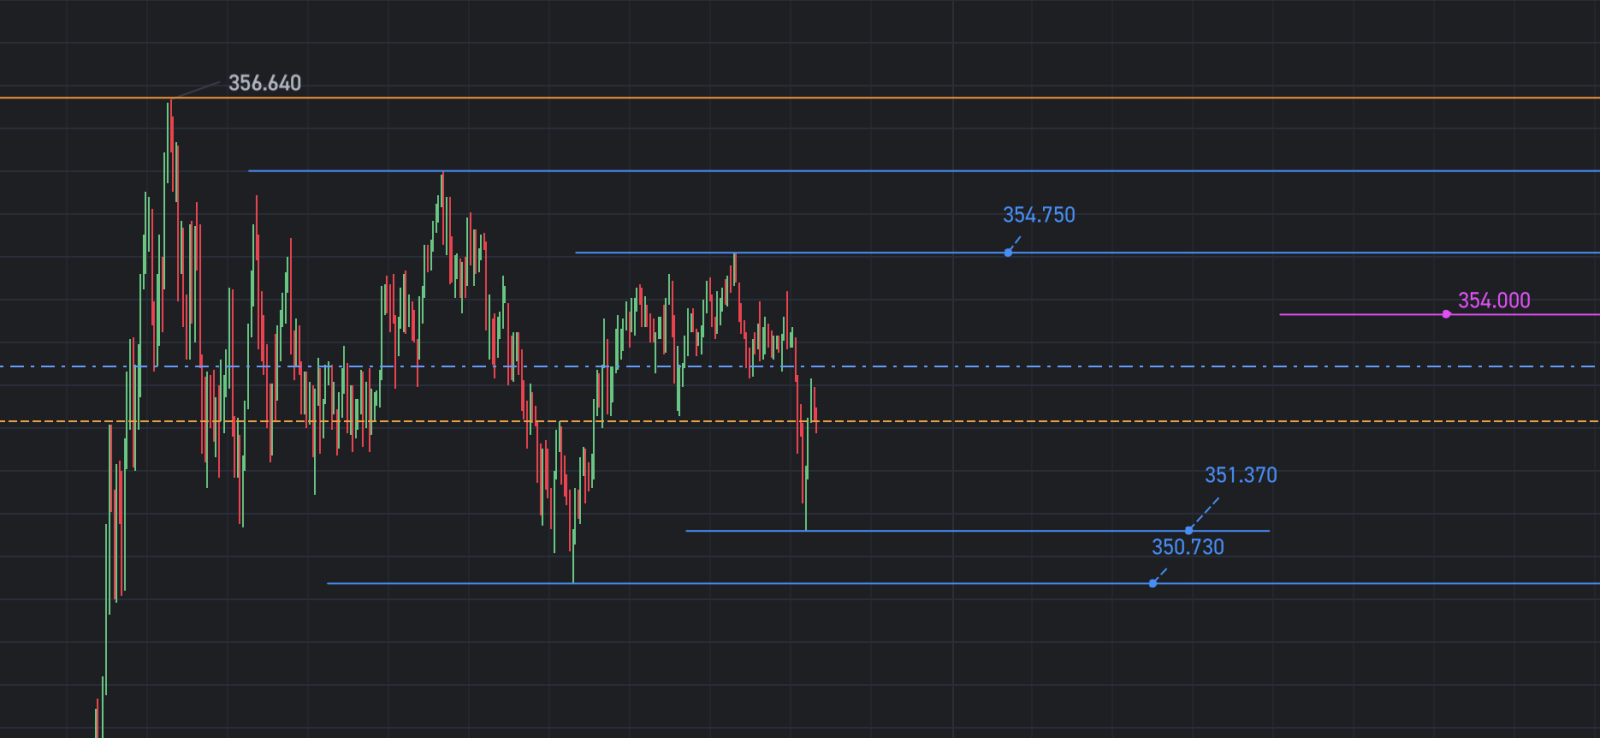Select the 351.370 price label
Viewport: 1600px width, 738px height.
1241,475
